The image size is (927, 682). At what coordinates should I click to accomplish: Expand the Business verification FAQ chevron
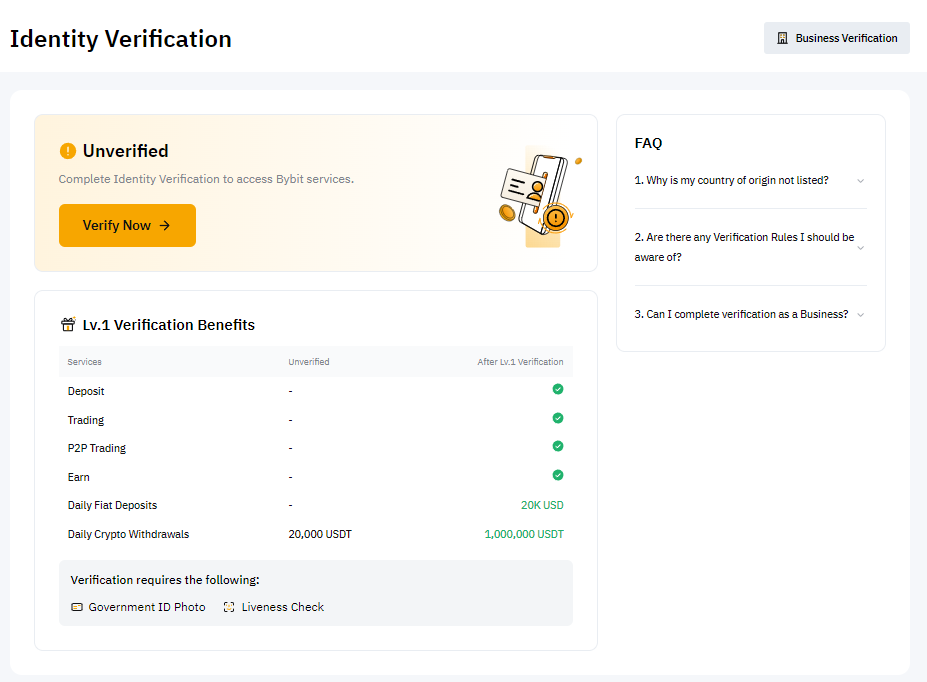click(861, 315)
